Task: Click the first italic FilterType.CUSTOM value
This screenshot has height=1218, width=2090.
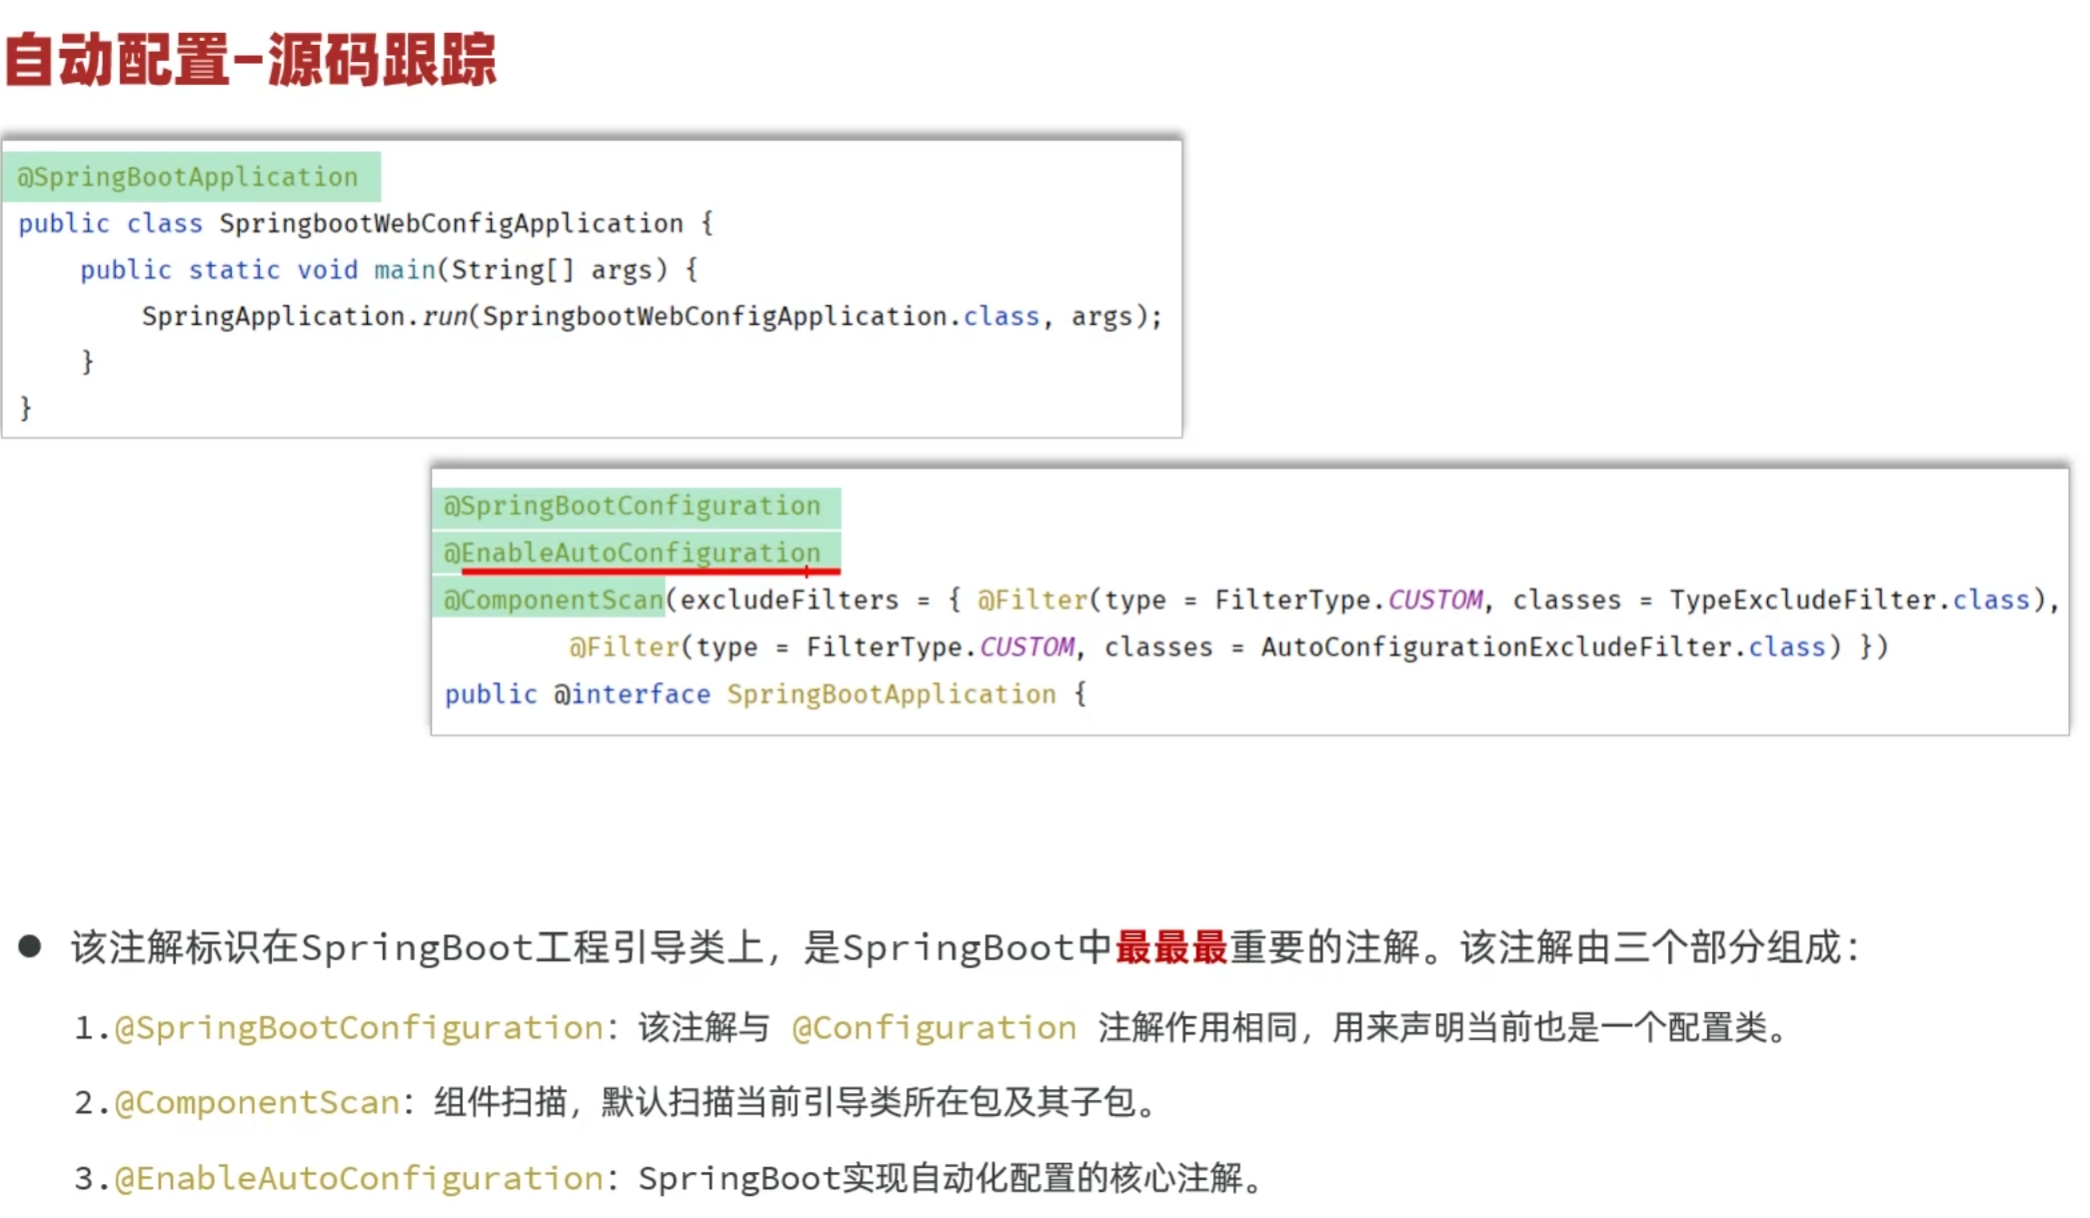Action: [1435, 600]
